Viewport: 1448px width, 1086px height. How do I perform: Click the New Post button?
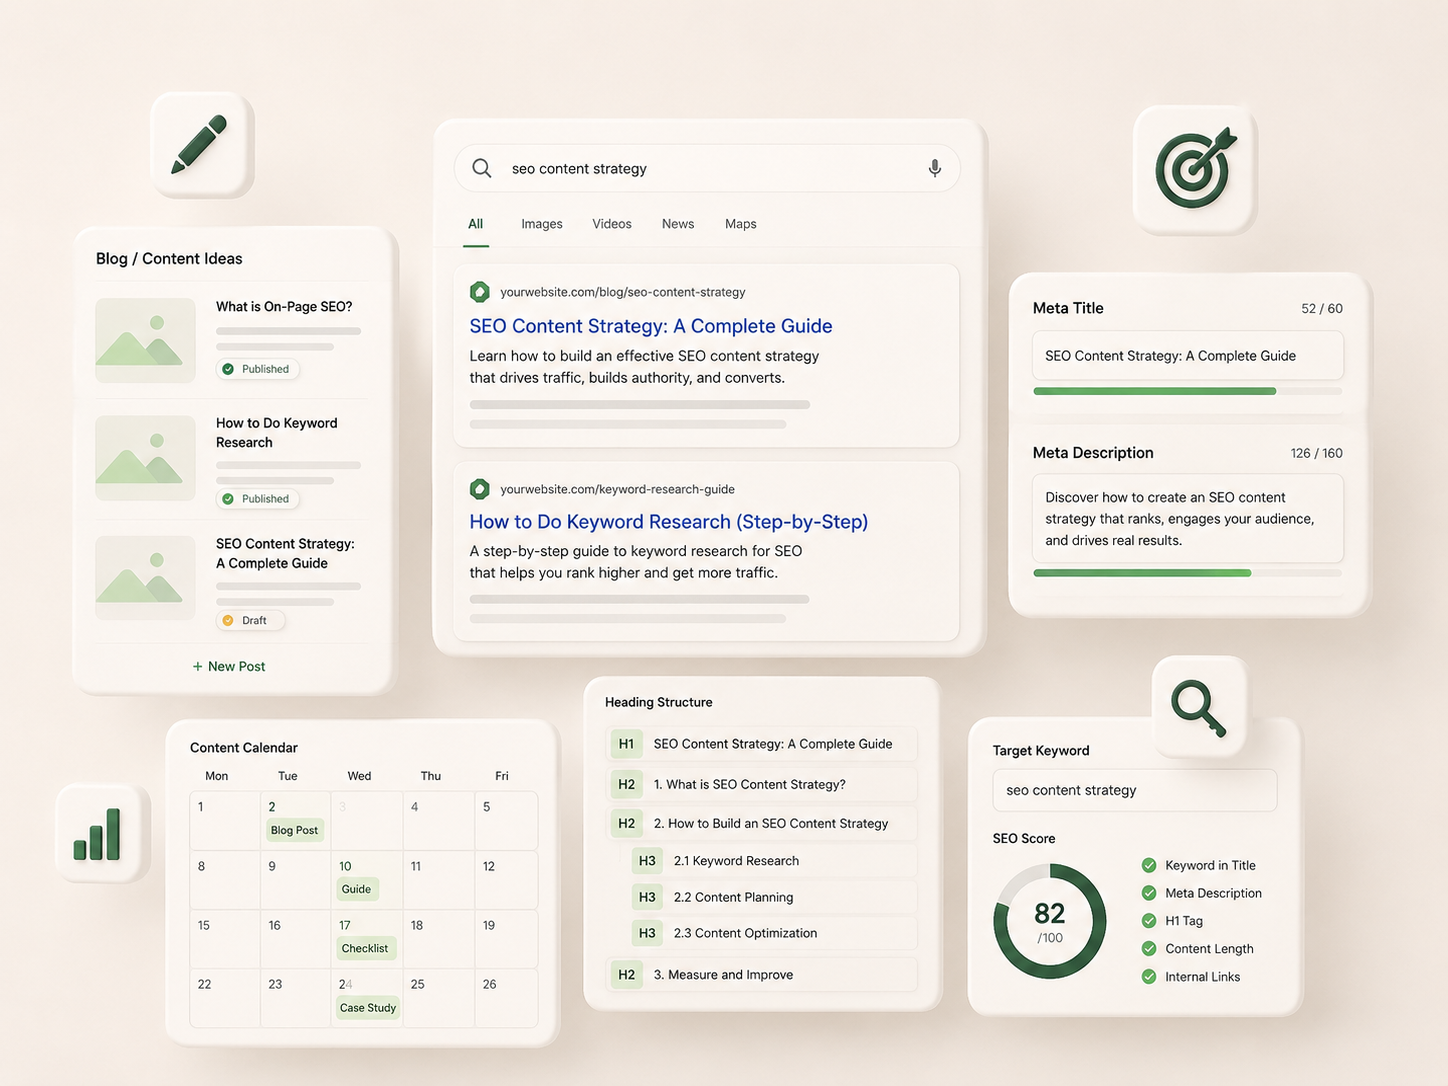point(229,666)
